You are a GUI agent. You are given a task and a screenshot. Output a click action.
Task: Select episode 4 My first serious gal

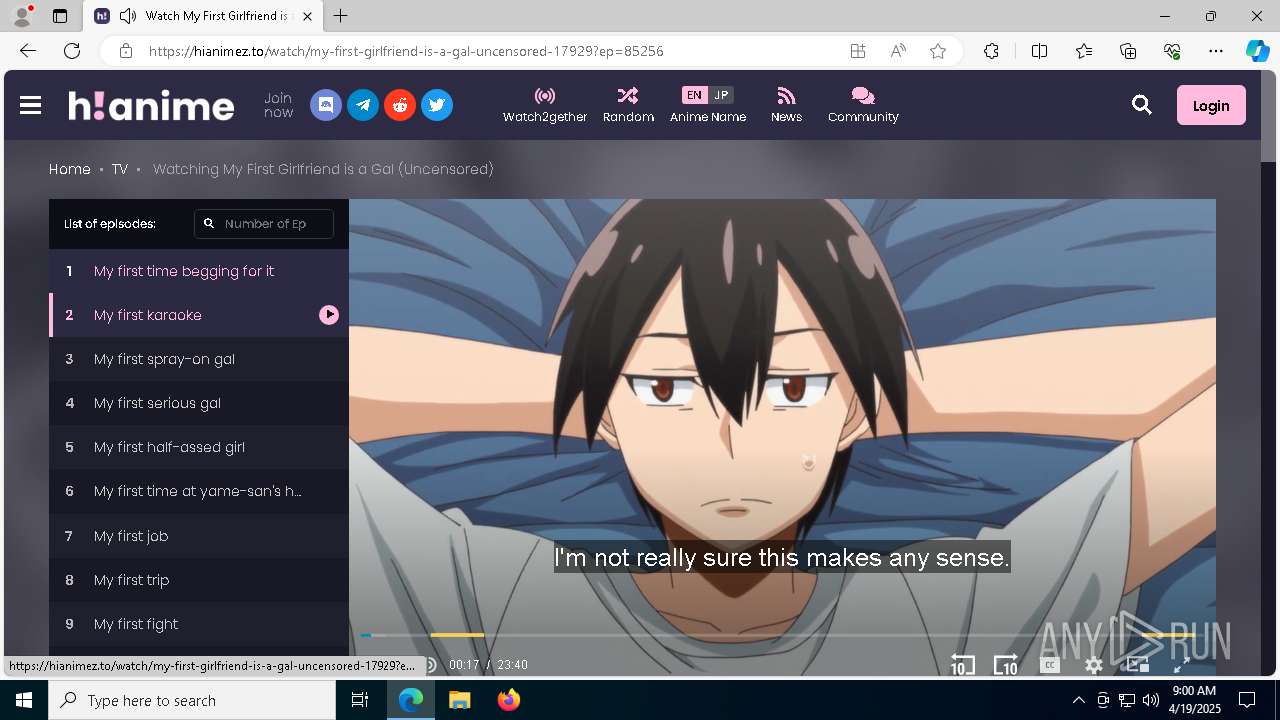pyautogui.click(x=199, y=403)
